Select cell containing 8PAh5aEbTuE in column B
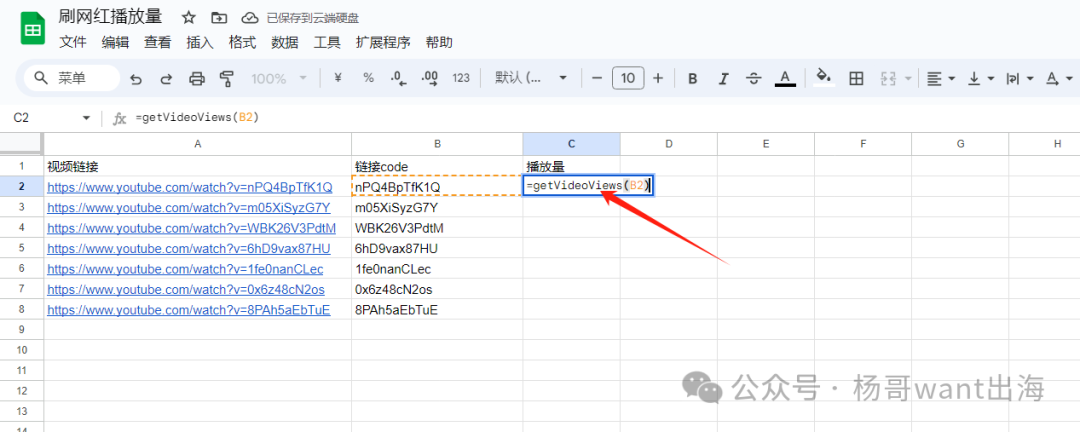The height and width of the screenshot is (432, 1080). click(x=437, y=310)
